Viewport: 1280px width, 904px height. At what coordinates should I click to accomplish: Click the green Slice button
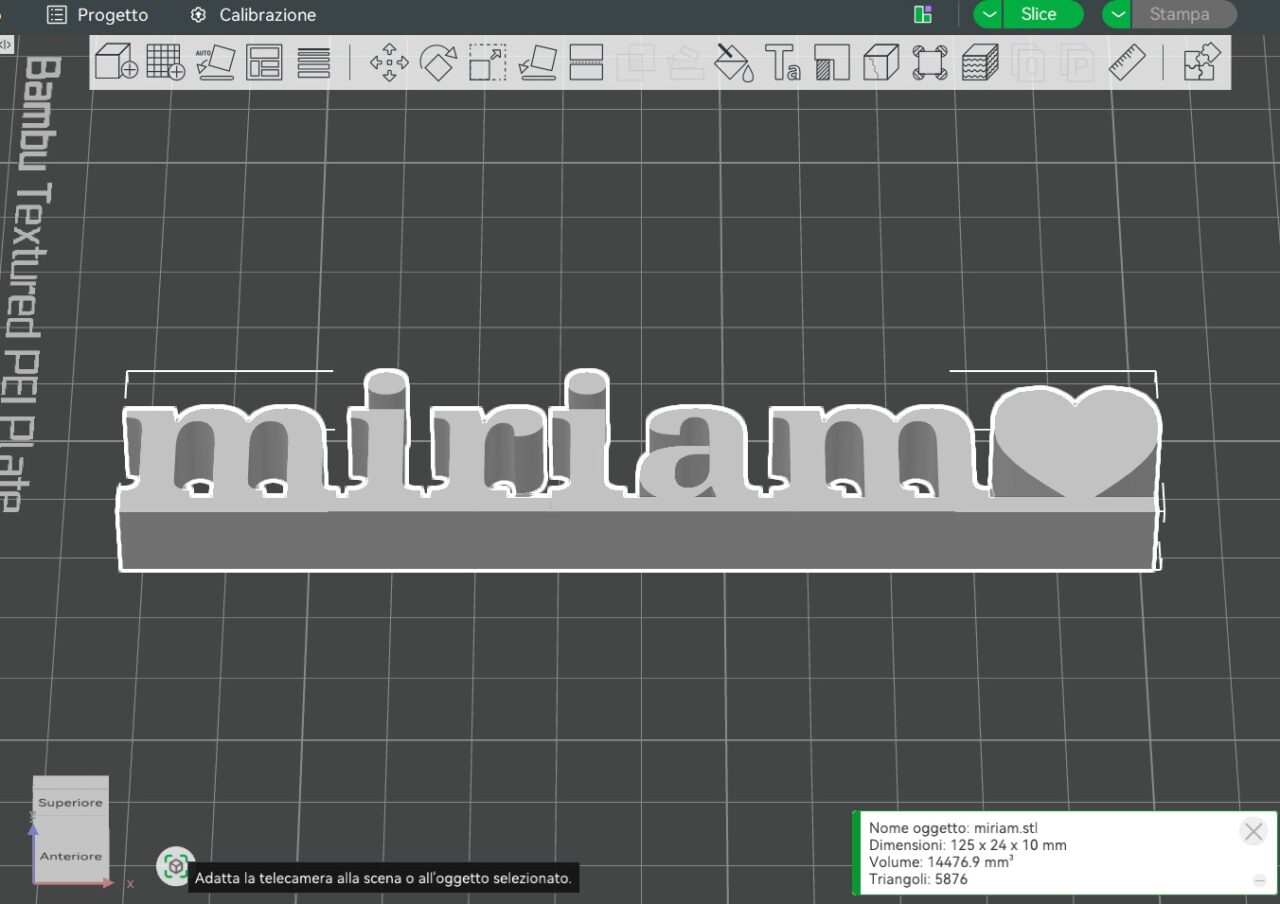(x=1038, y=14)
